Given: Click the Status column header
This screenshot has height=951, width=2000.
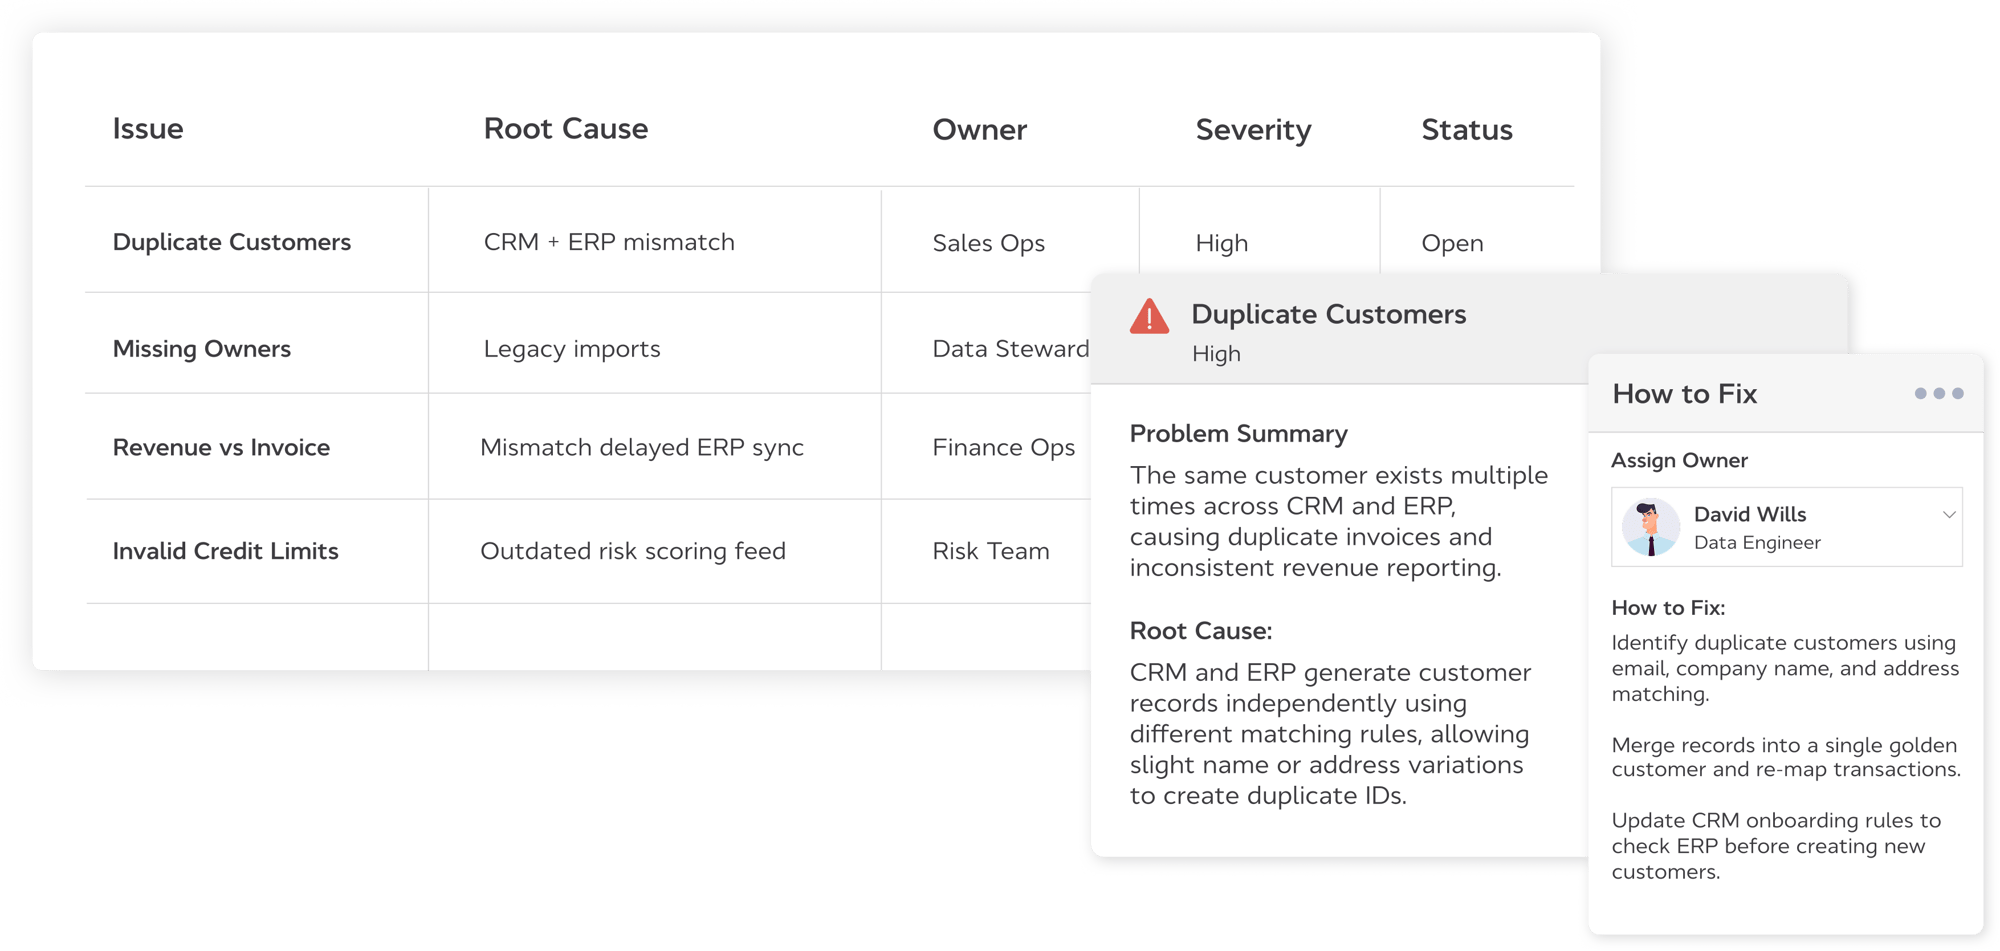Looking at the screenshot, I should pos(1466,130).
